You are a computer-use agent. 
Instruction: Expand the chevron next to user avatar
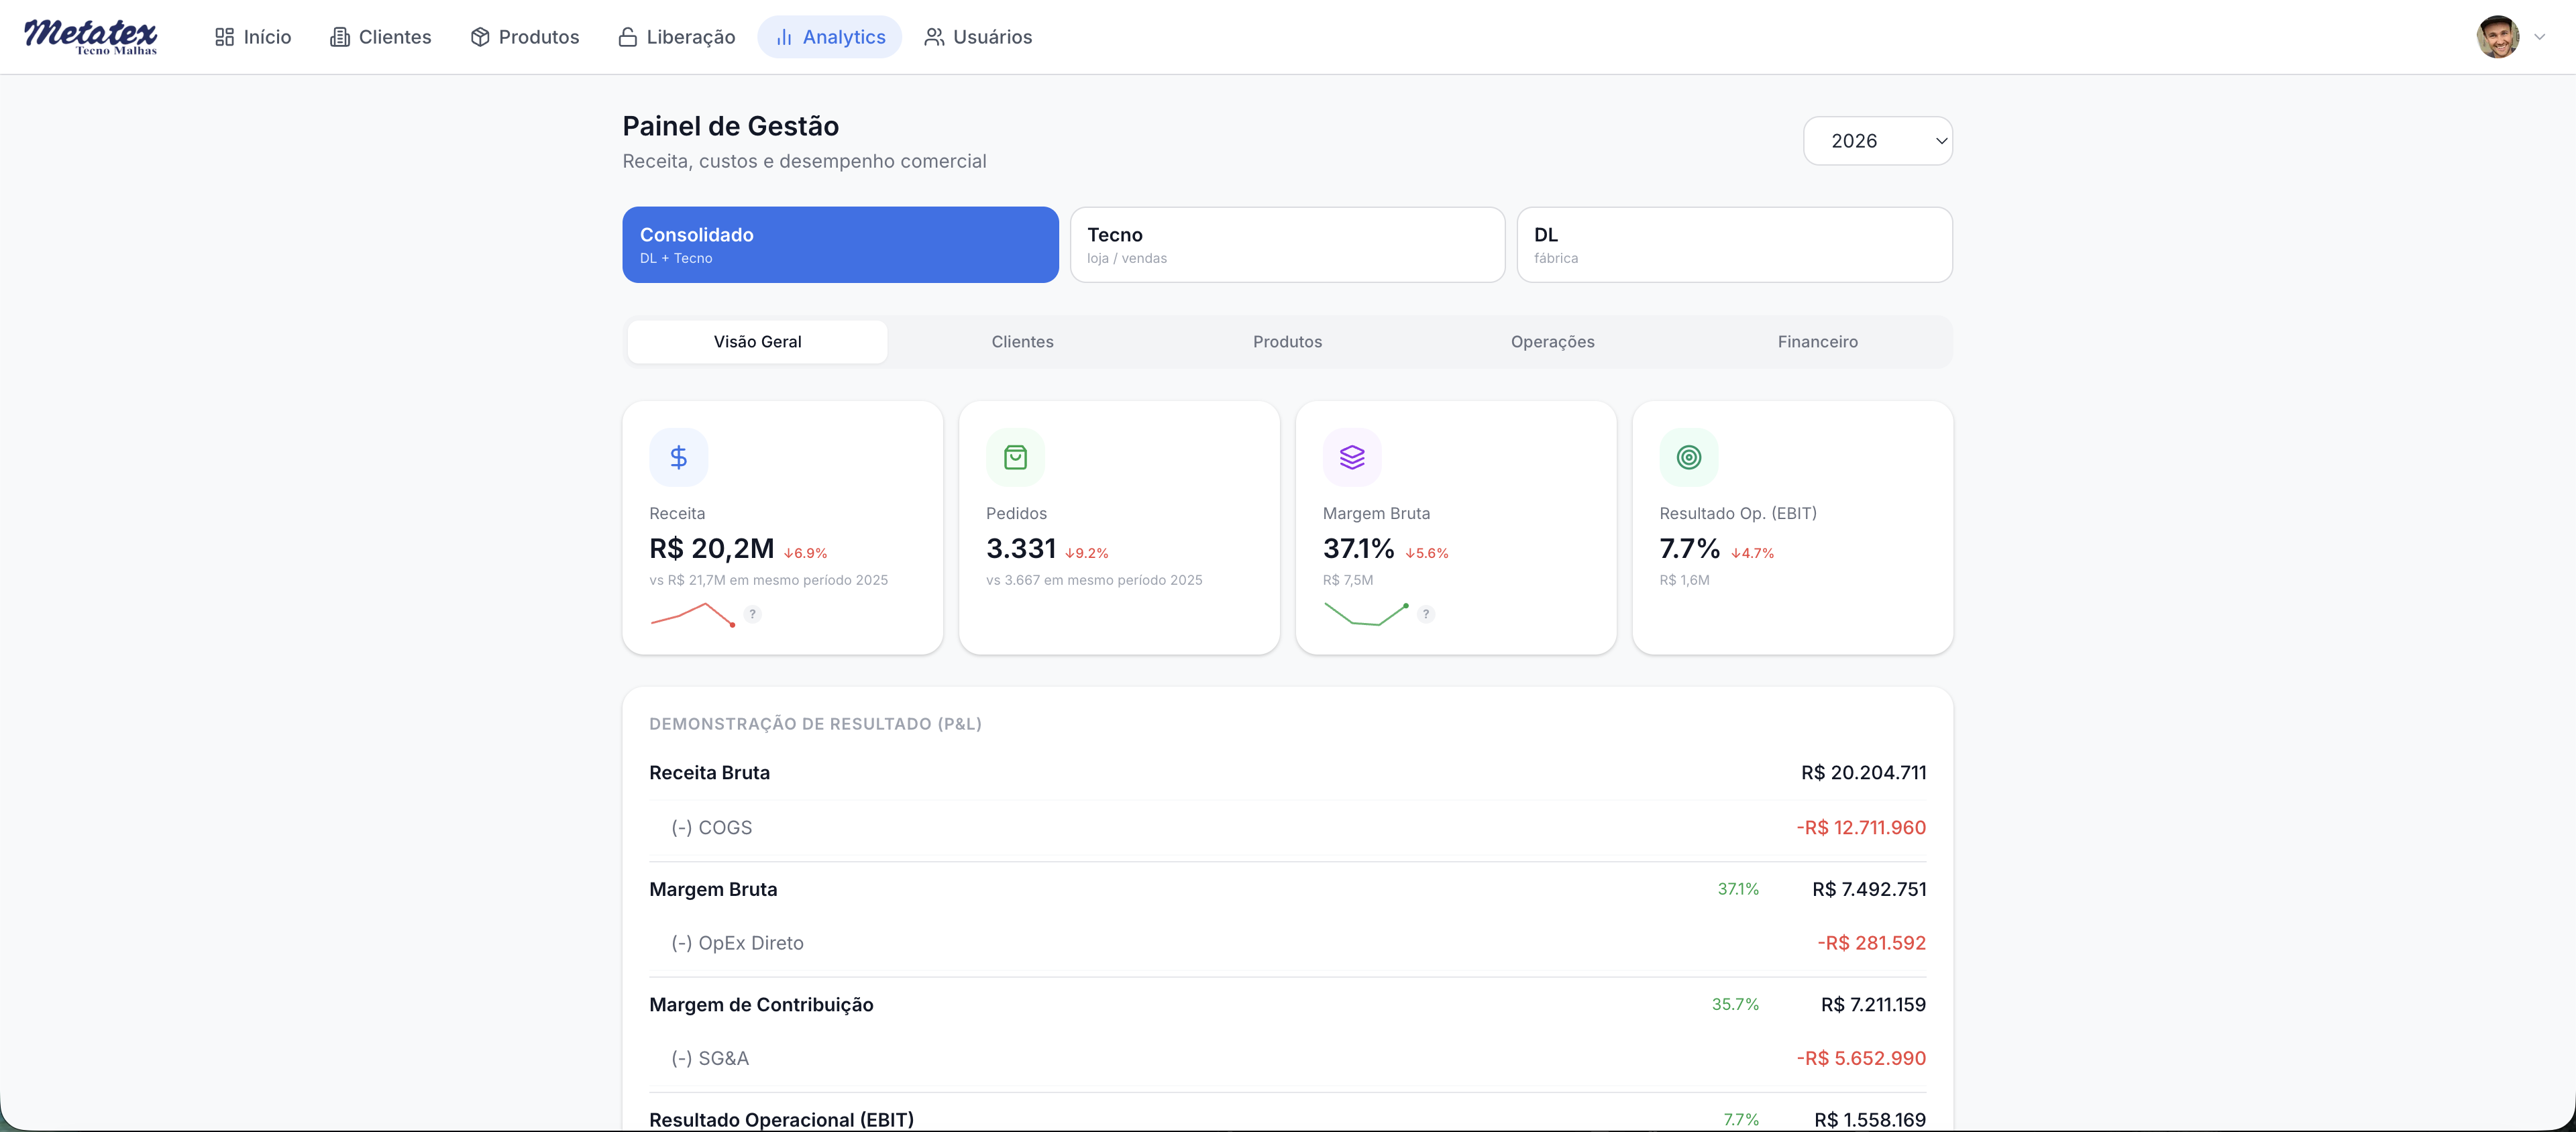click(x=2539, y=37)
